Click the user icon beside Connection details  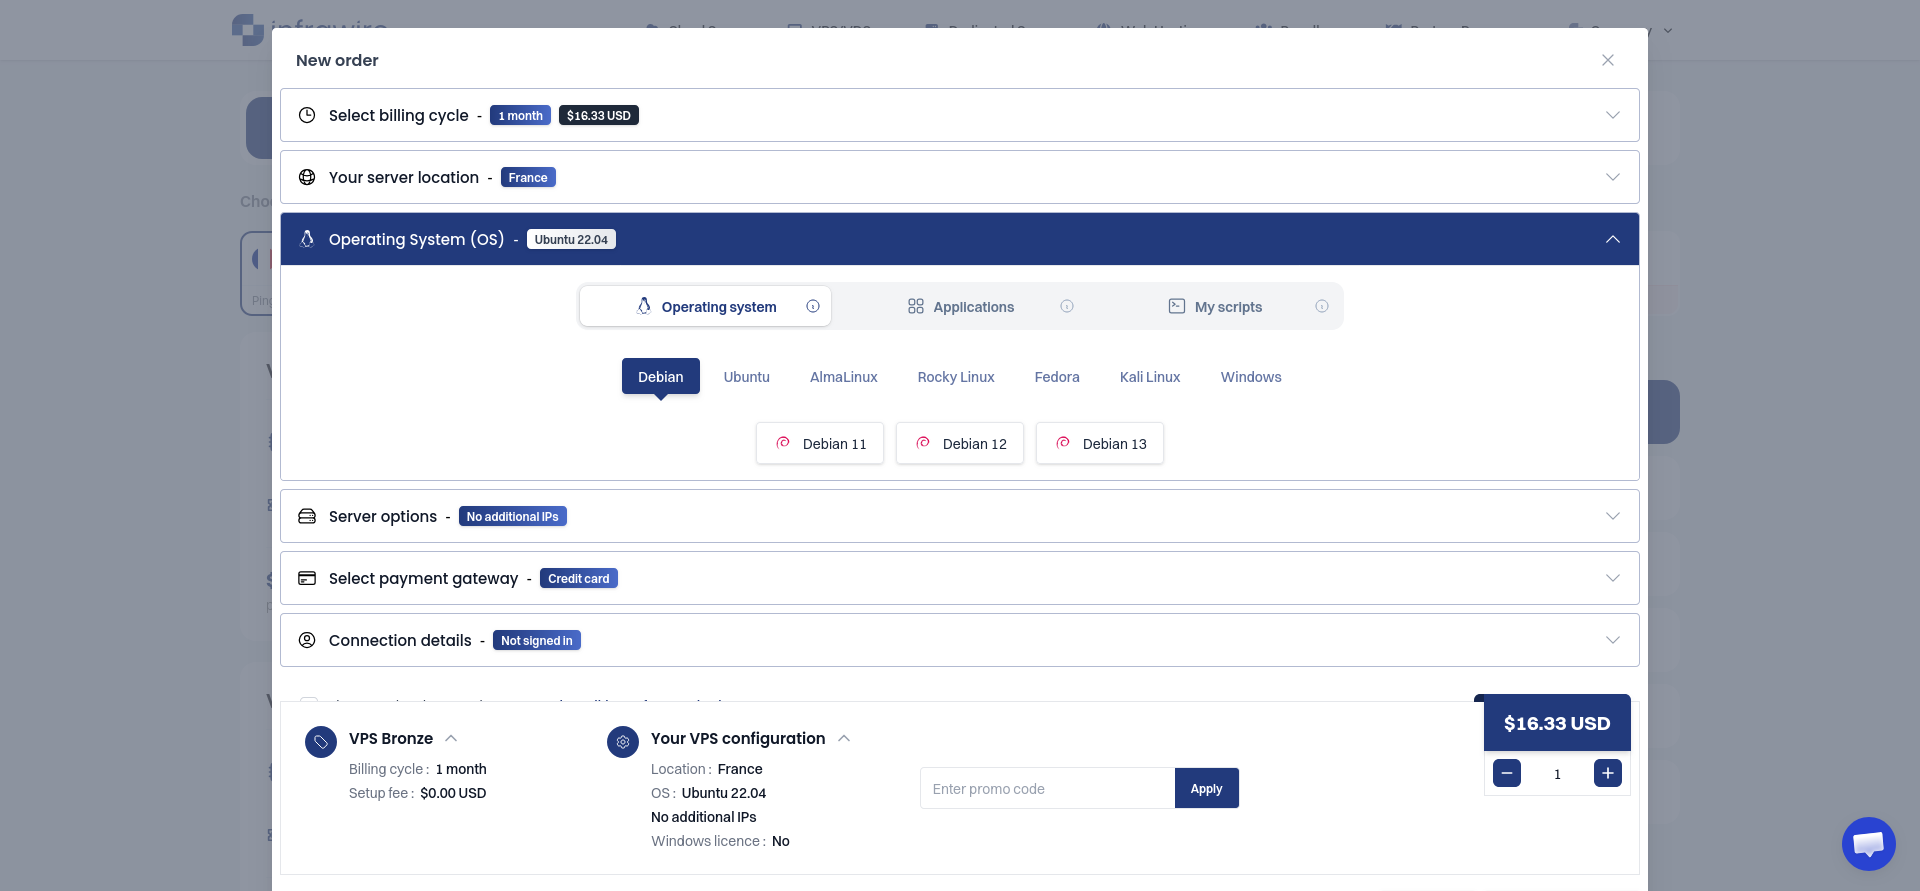[307, 640]
